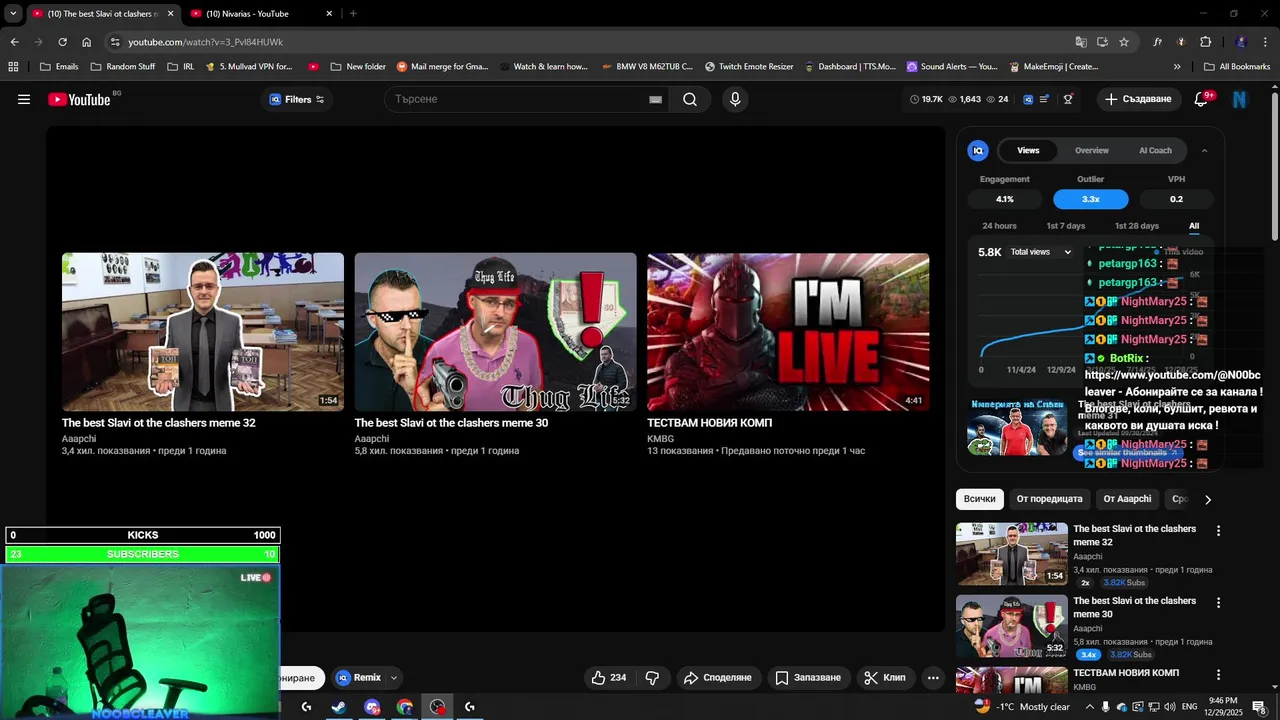This screenshot has height=720, width=1280.
Task: Click the search magnifier button
Action: 690,99
